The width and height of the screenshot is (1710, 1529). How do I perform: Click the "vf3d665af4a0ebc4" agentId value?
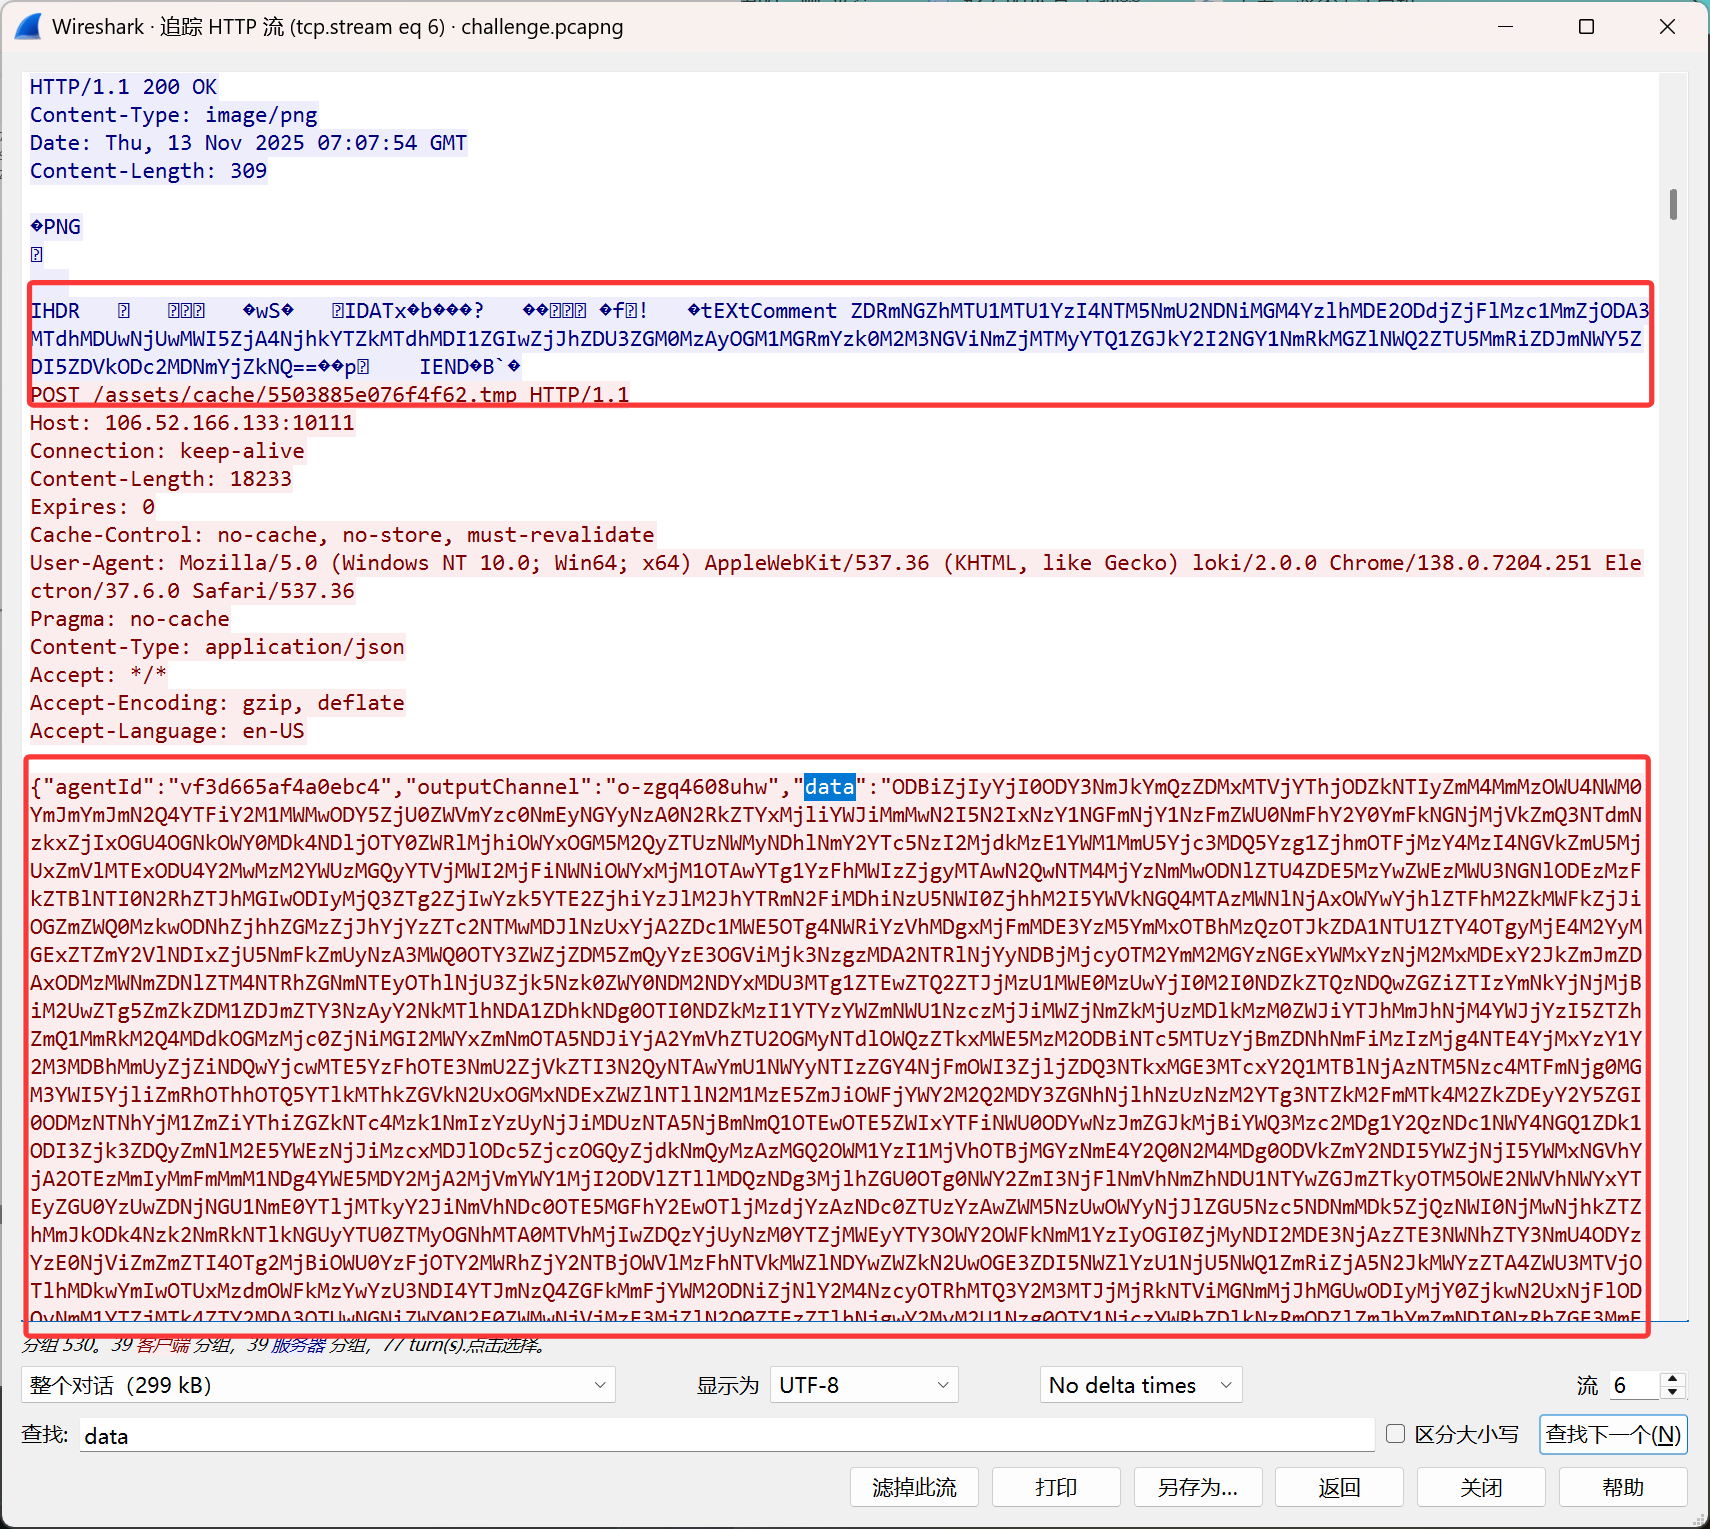pos(280,787)
